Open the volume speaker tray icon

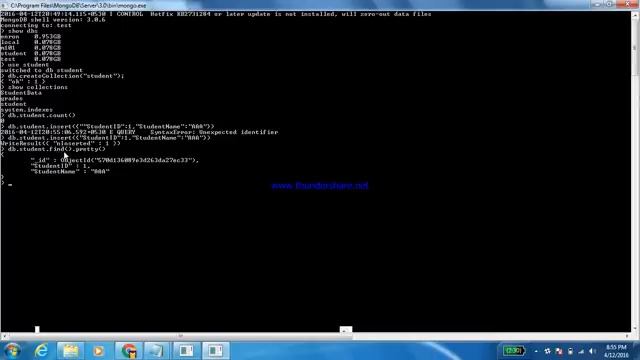coord(592,351)
